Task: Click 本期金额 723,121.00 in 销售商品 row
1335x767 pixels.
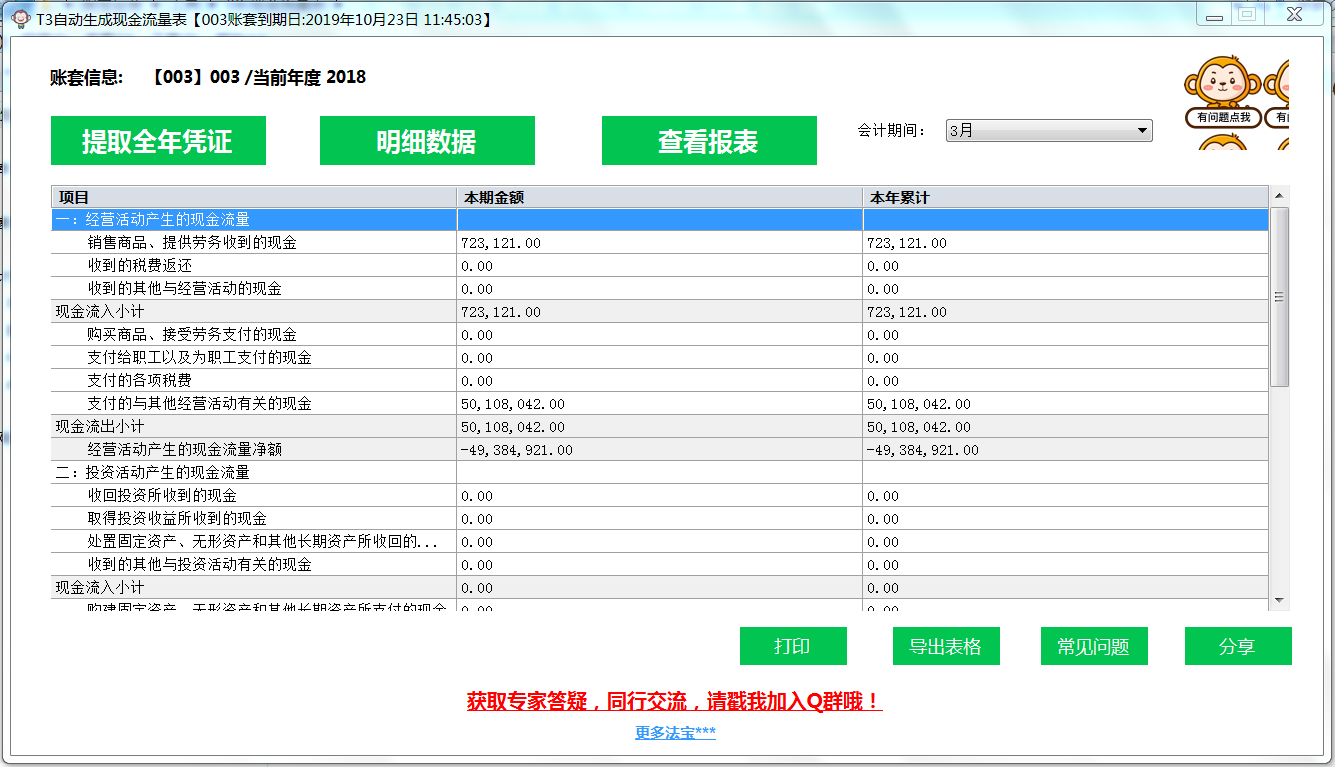Action: (x=660, y=243)
